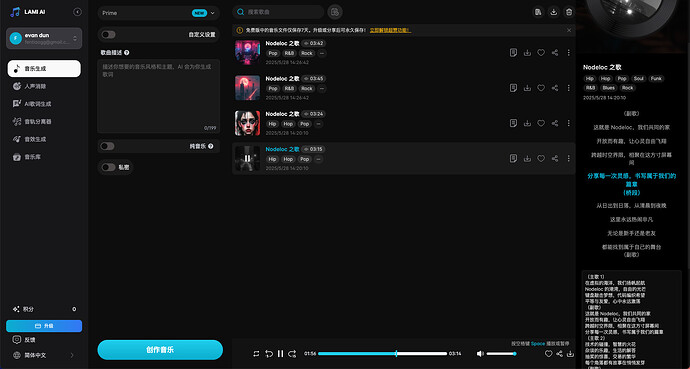Open lyrics for the 03:15 song
This screenshot has height=369, width=690.
[513, 158]
